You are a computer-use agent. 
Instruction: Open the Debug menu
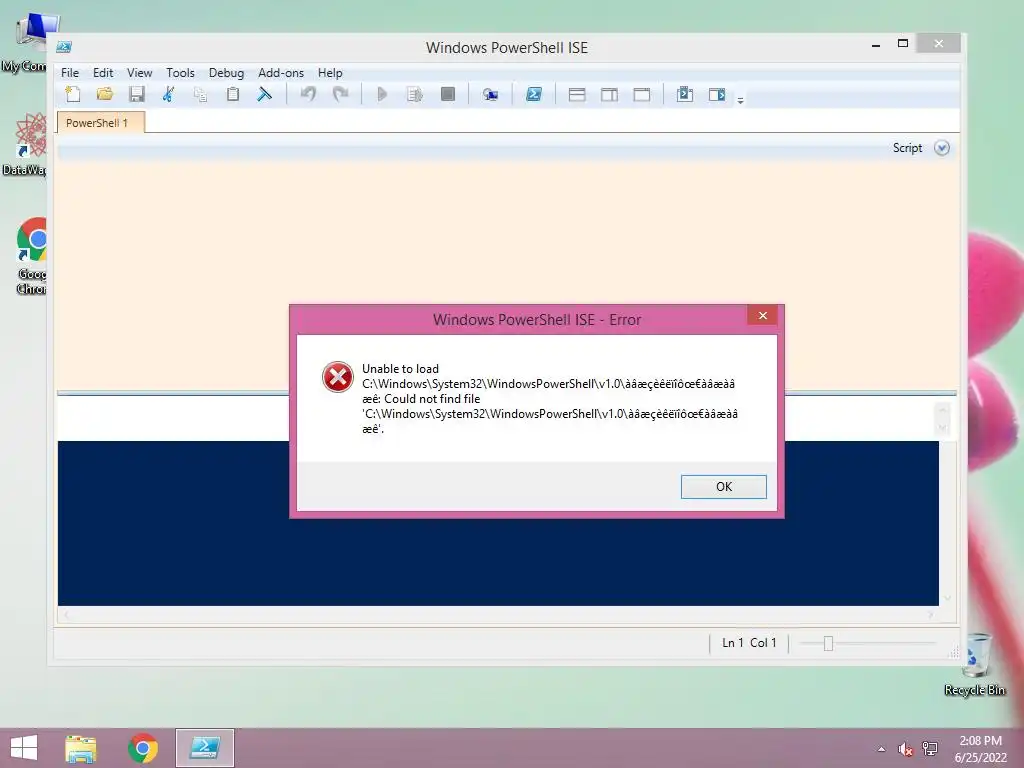tap(226, 72)
